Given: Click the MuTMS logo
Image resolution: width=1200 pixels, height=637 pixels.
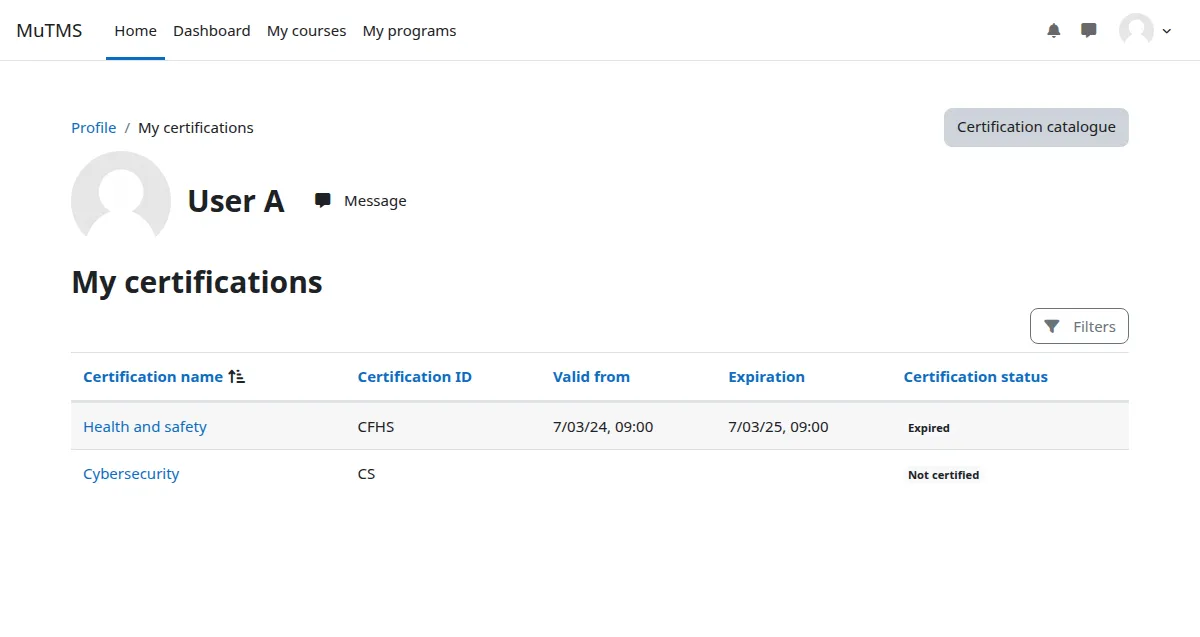Looking at the screenshot, I should click(x=49, y=30).
